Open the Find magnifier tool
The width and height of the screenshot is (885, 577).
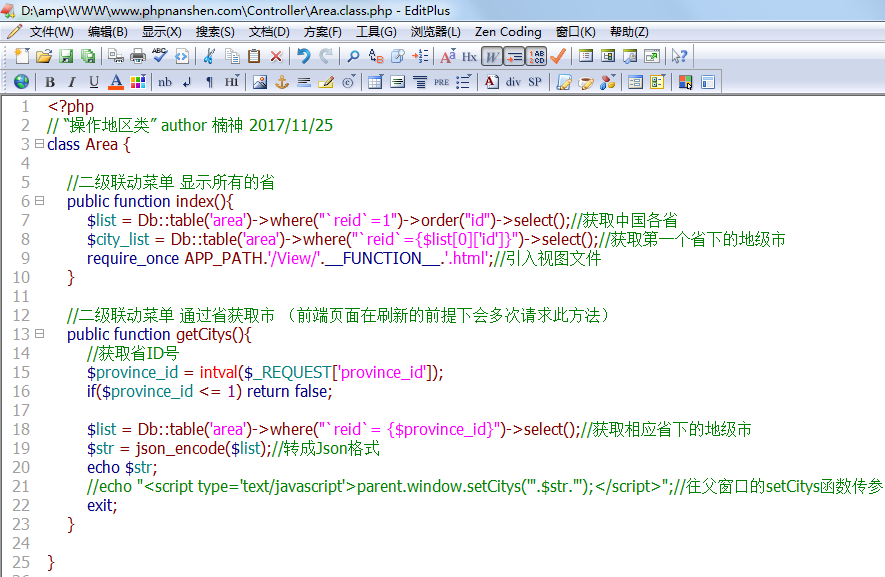pos(353,56)
